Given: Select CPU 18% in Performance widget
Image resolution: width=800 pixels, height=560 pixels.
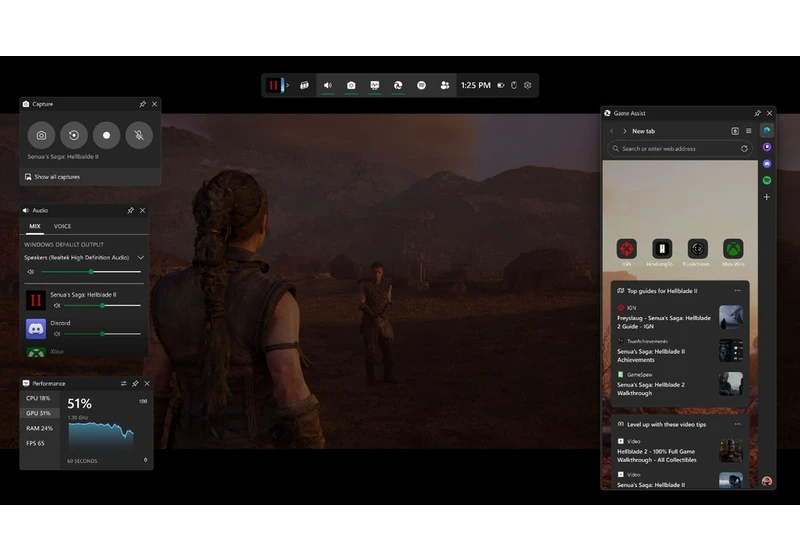Looking at the screenshot, I should click(x=40, y=398).
